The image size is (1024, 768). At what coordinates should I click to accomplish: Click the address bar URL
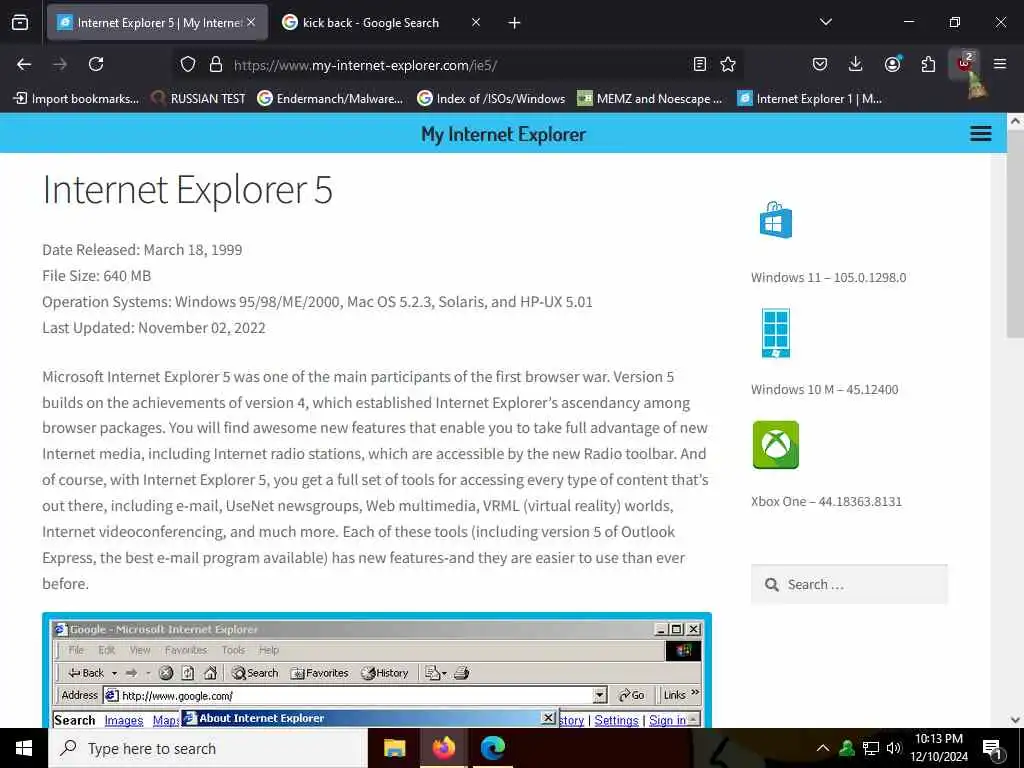[x=366, y=65]
